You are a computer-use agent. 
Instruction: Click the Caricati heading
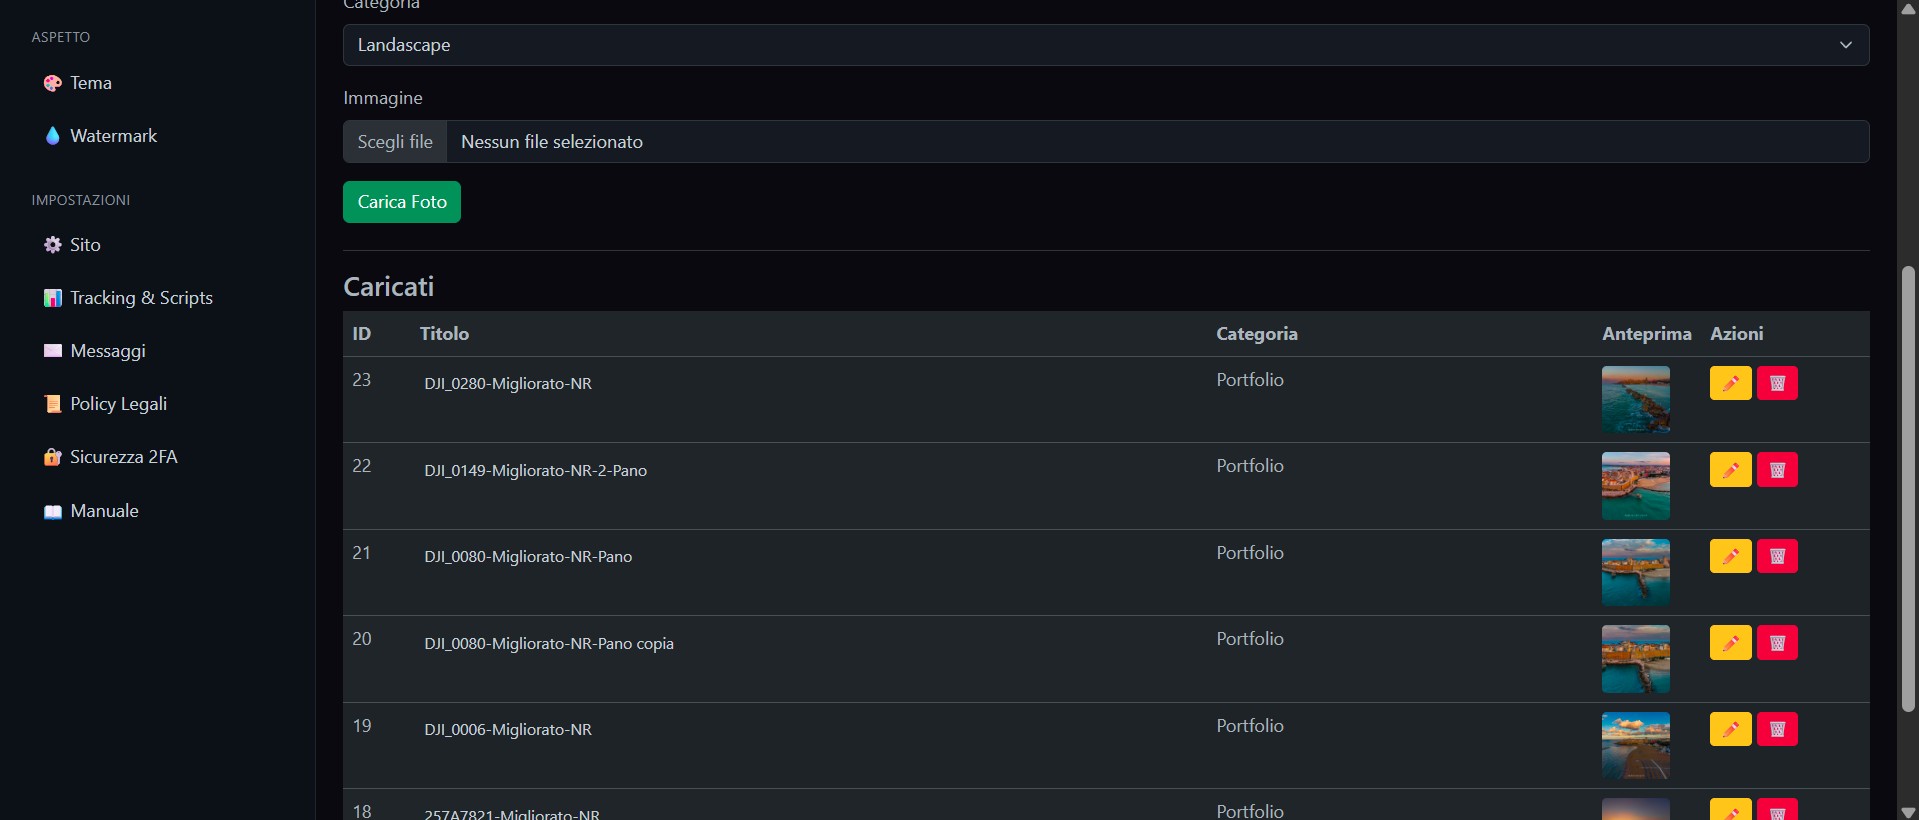389,287
